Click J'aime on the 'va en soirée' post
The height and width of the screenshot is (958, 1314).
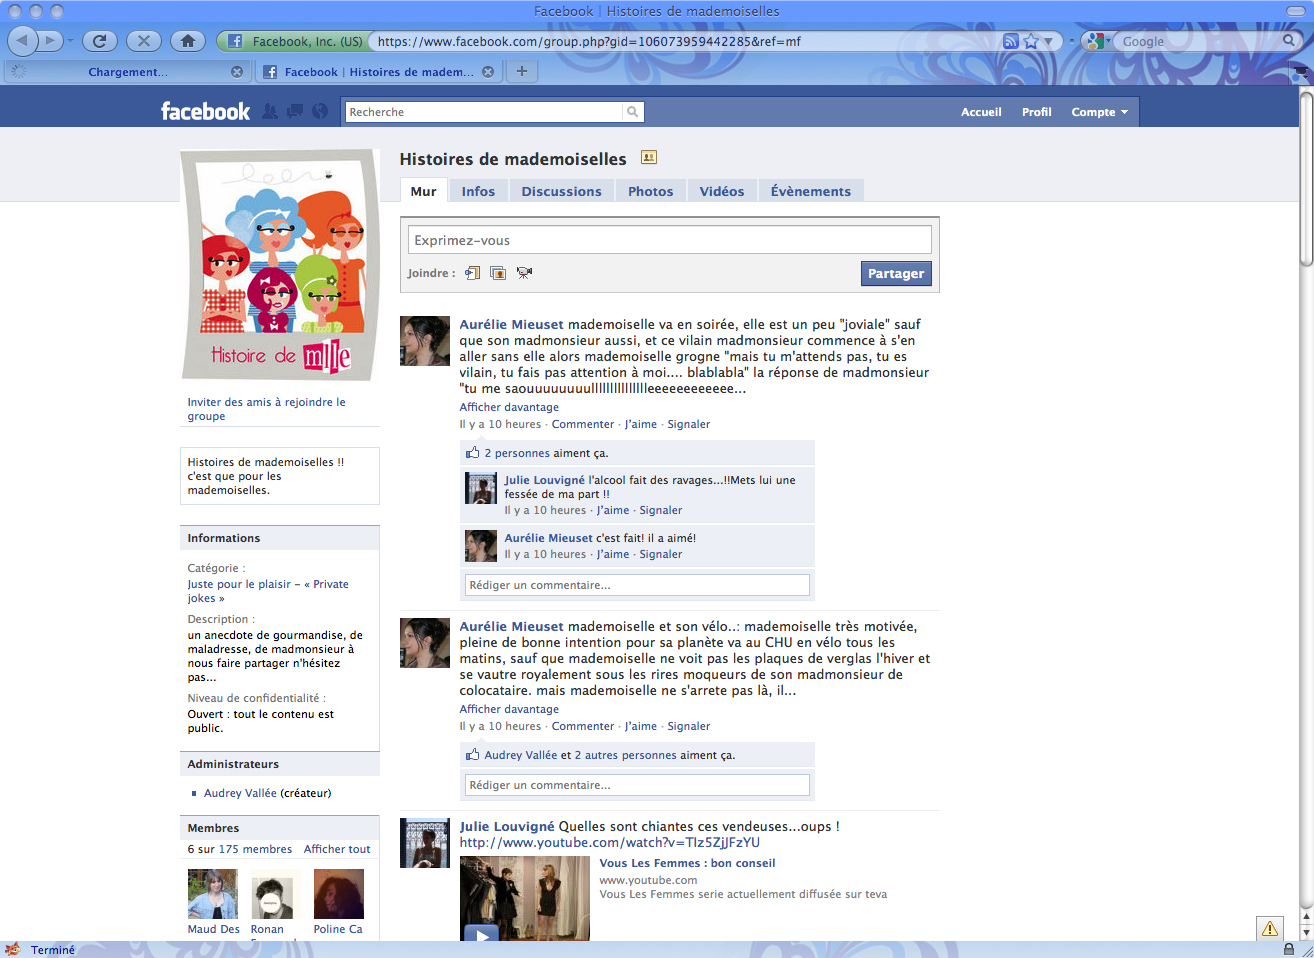tap(641, 424)
